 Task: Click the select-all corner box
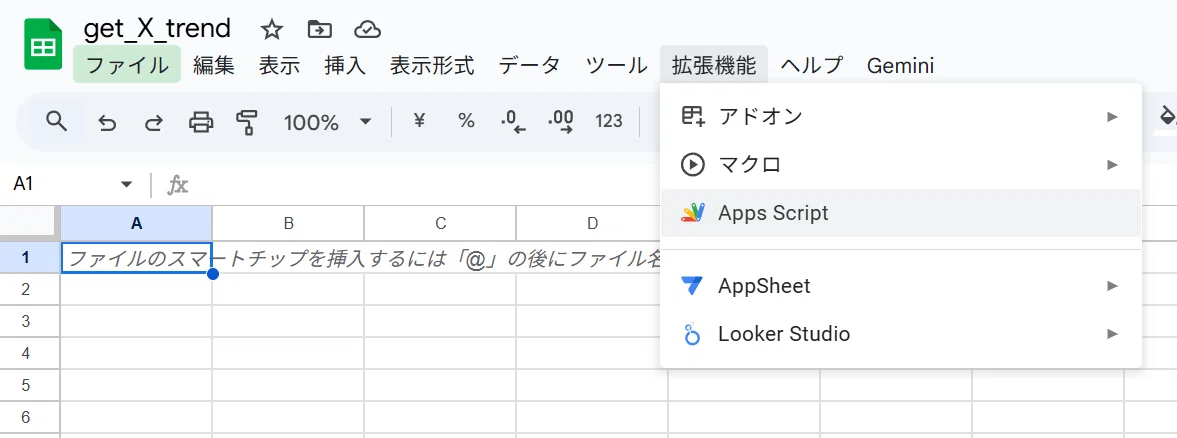point(30,224)
